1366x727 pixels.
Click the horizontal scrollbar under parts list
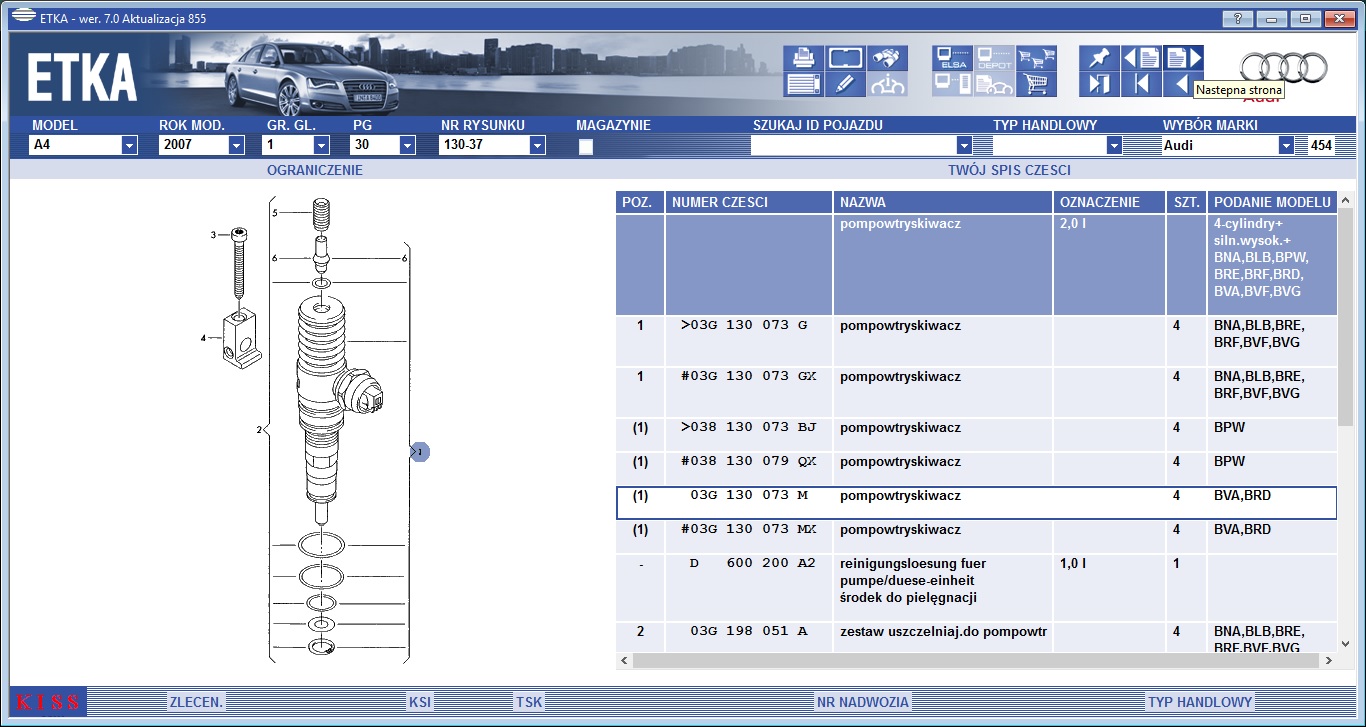(x=977, y=661)
